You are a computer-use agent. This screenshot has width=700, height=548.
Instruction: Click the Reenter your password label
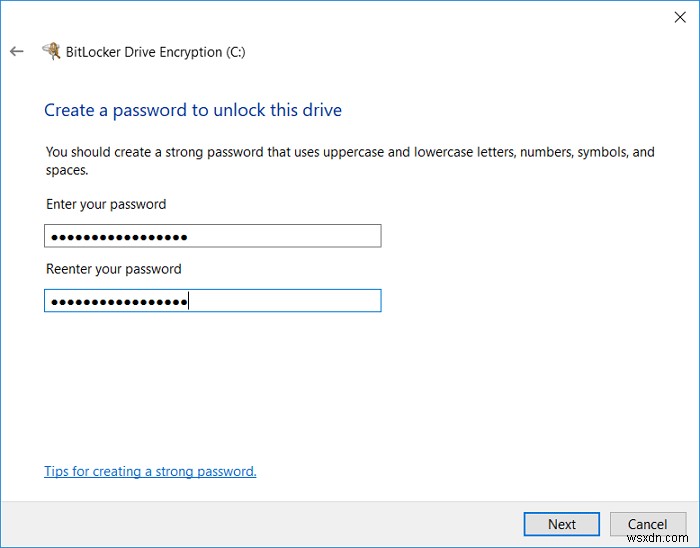[114, 269]
